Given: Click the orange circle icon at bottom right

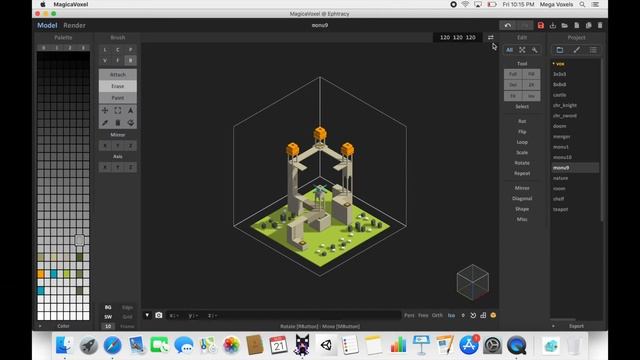Looking at the screenshot, I should click(x=493, y=315).
